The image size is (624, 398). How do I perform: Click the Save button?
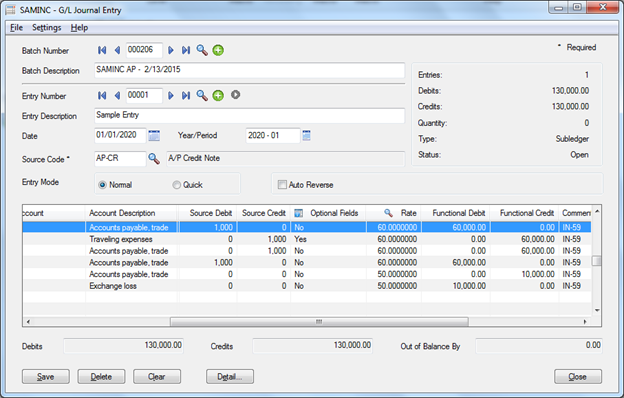click(x=46, y=377)
